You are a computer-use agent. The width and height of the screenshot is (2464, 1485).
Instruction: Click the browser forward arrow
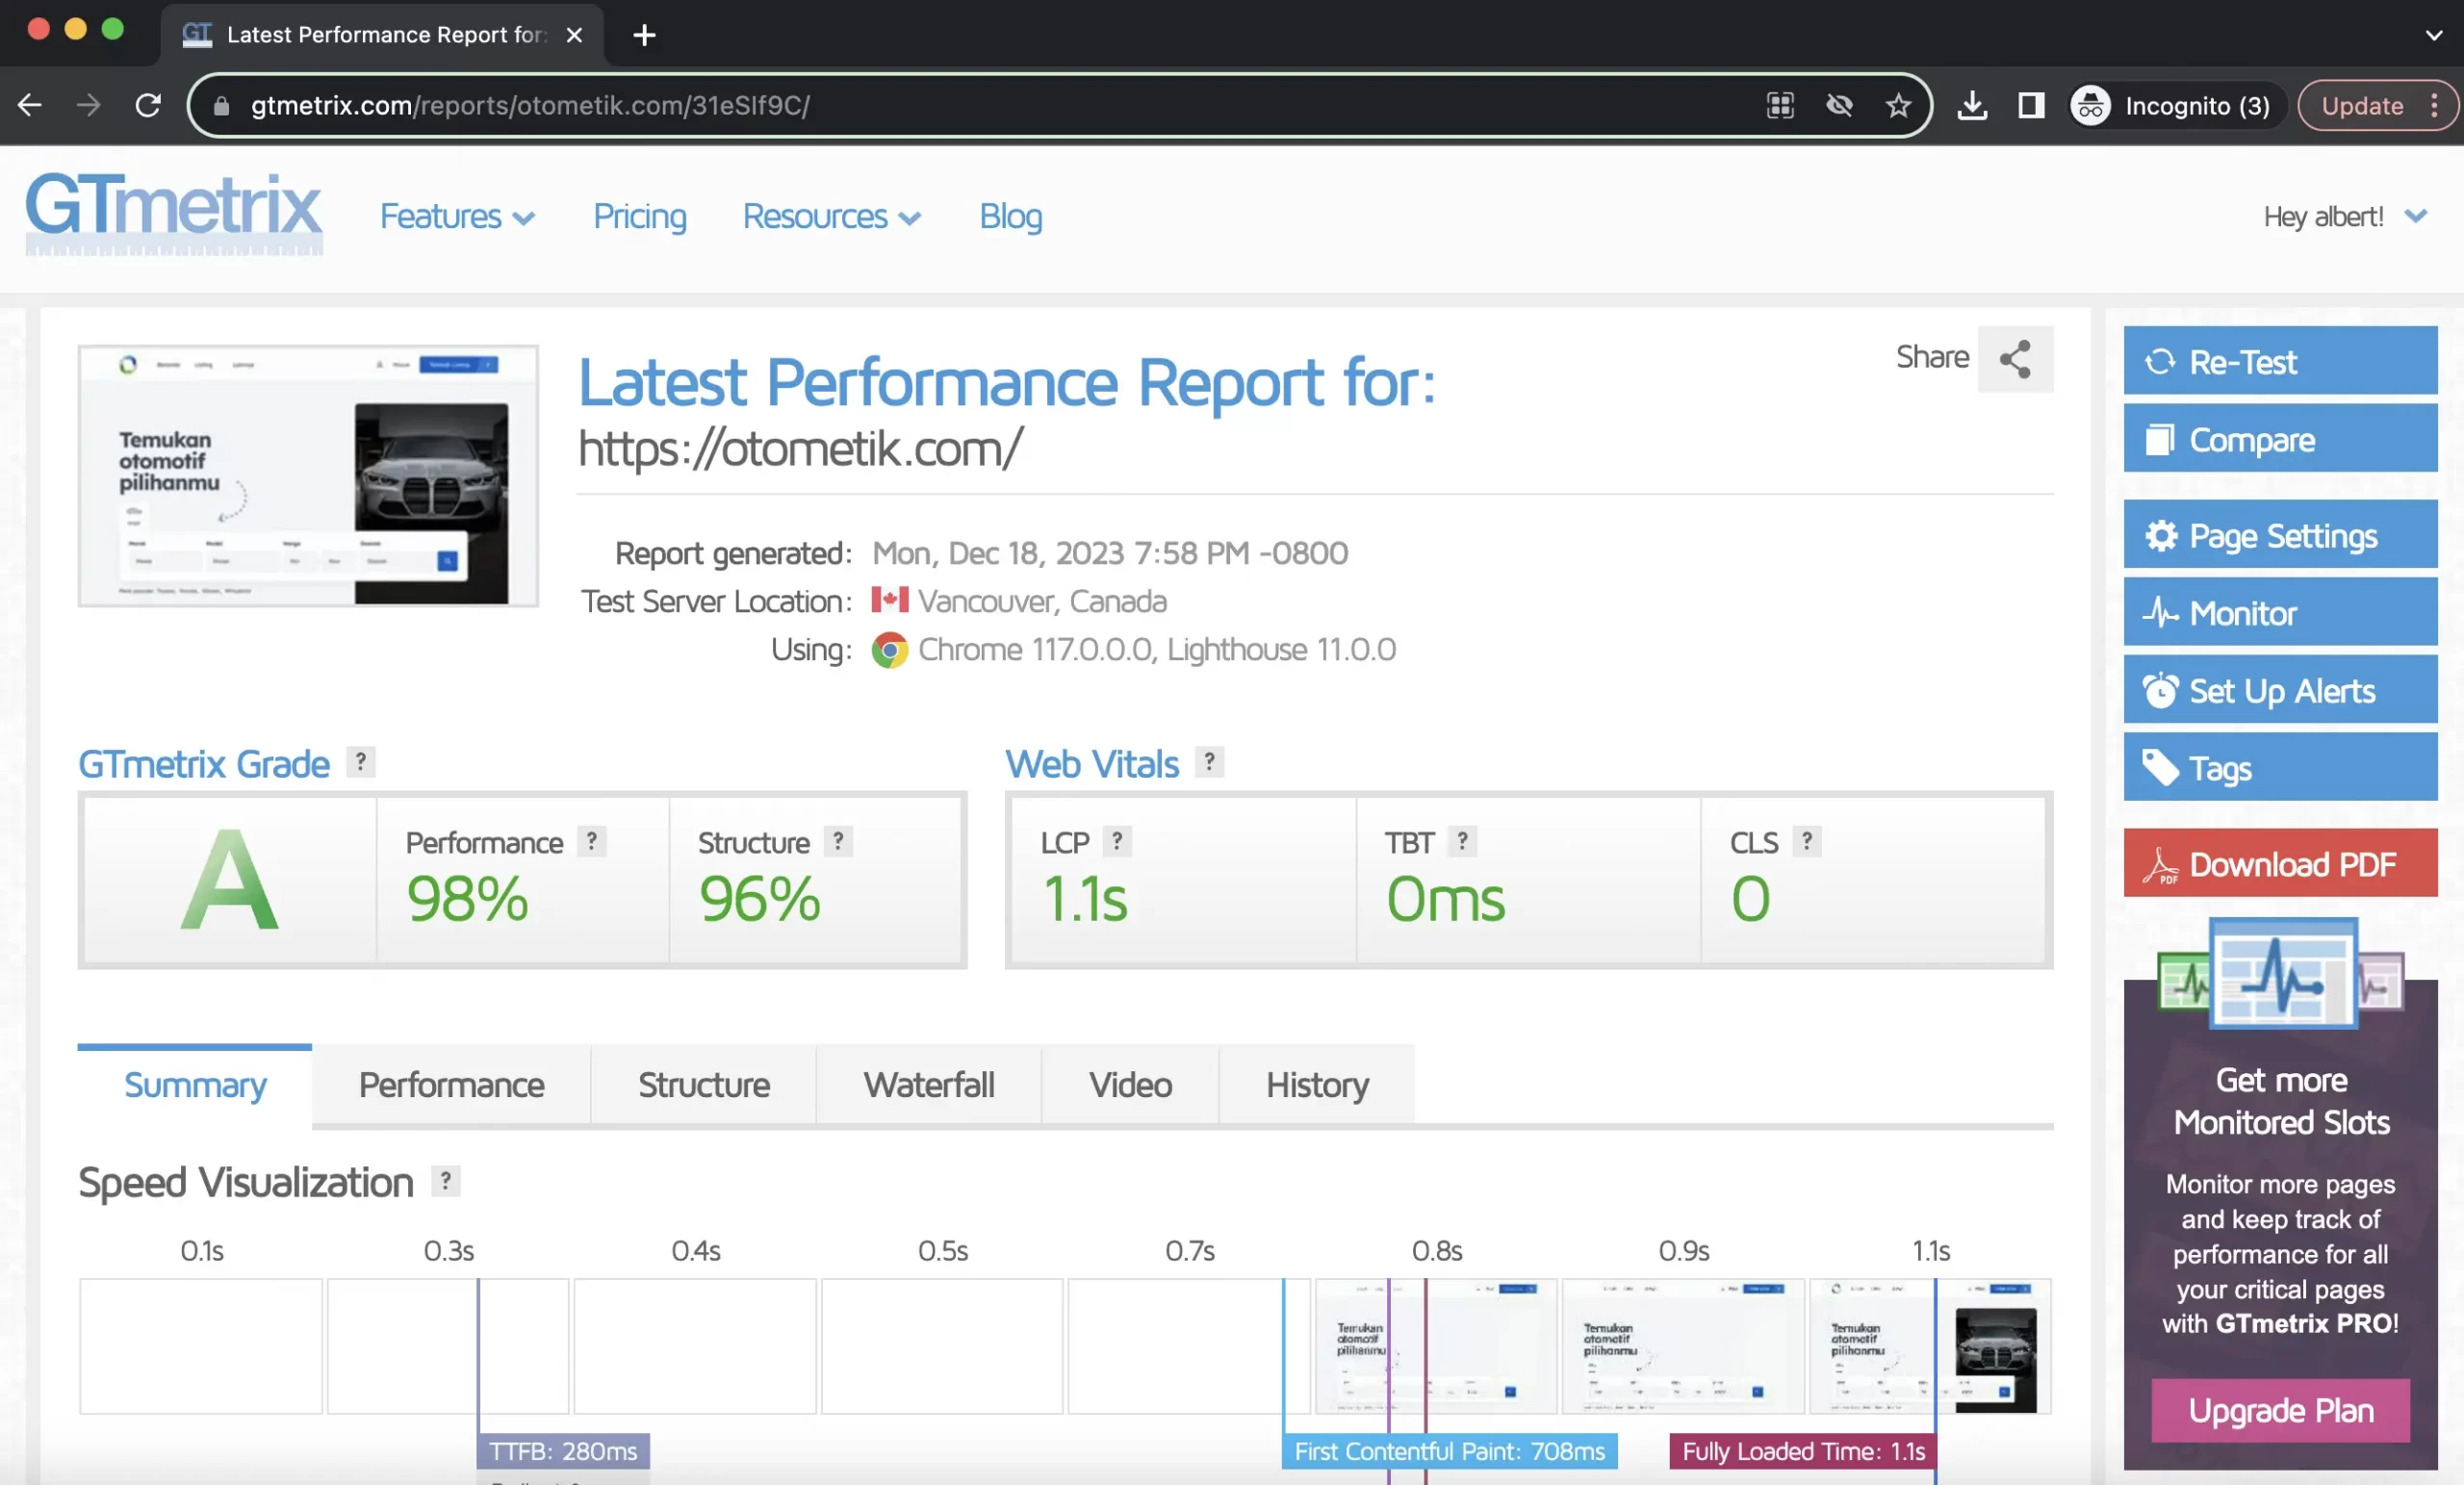[x=89, y=105]
